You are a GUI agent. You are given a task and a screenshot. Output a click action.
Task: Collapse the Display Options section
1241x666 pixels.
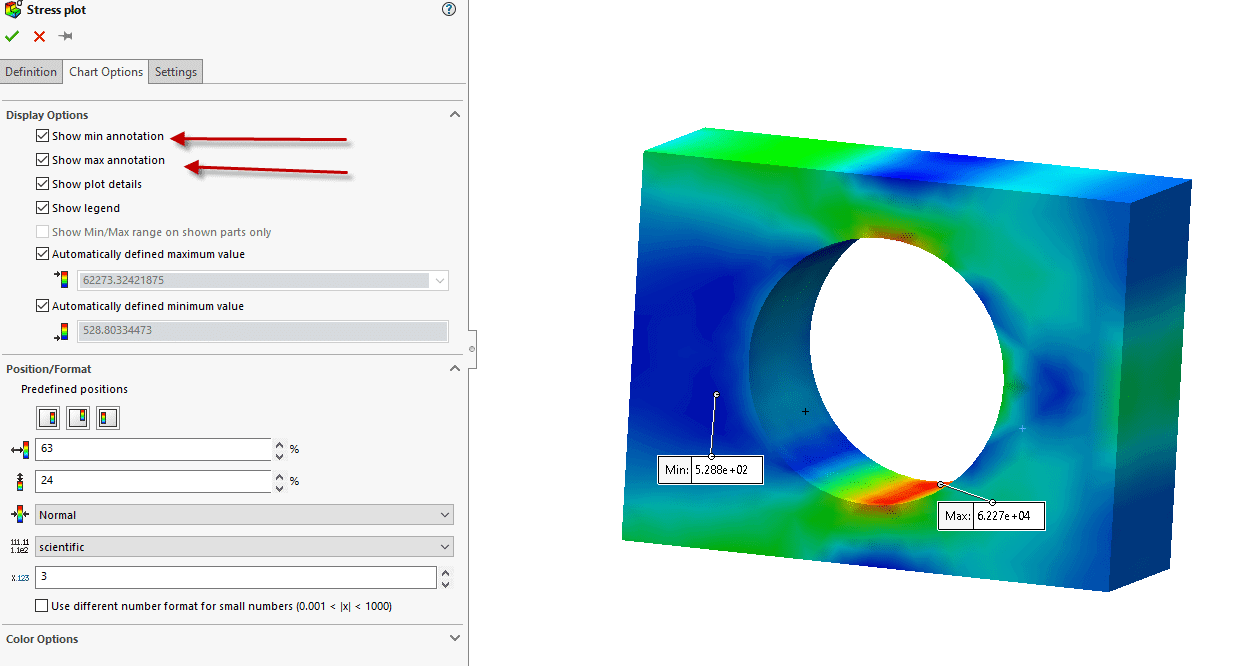click(x=455, y=115)
